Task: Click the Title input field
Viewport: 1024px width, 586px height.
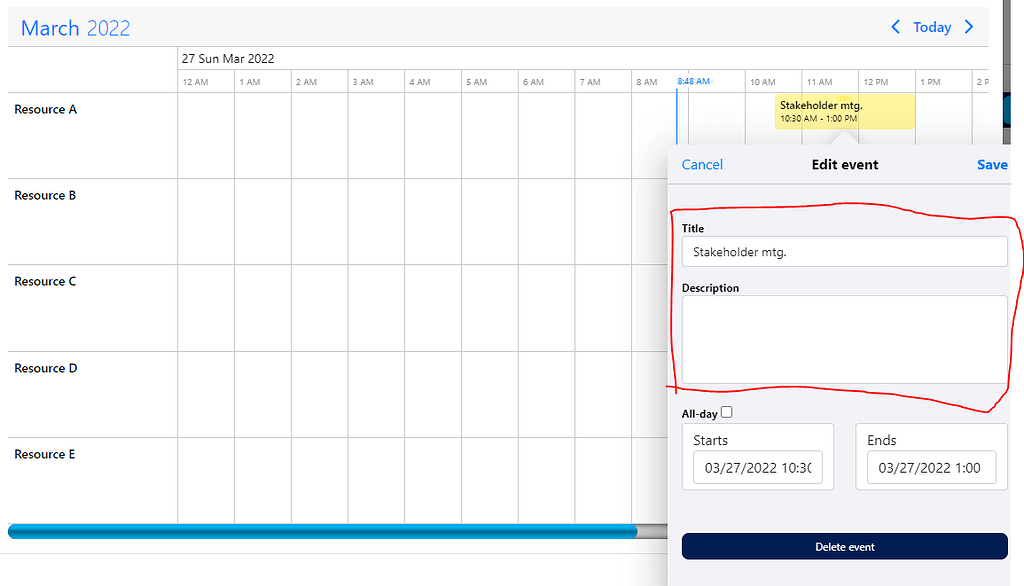Action: point(844,252)
